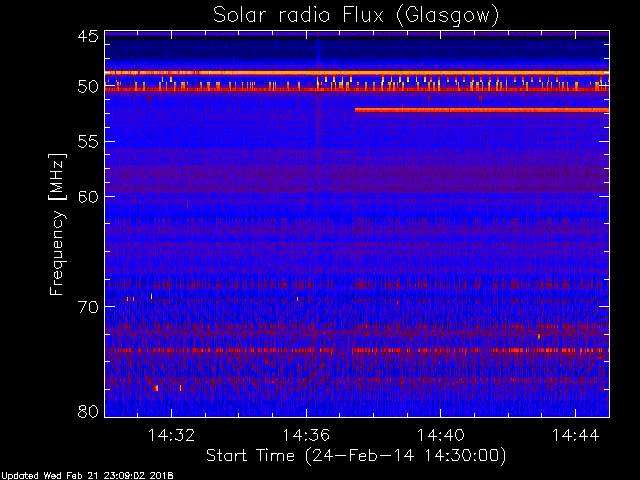Click the 14:36 time tick label
Screen dimensions: 640x480
tap(306, 435)
